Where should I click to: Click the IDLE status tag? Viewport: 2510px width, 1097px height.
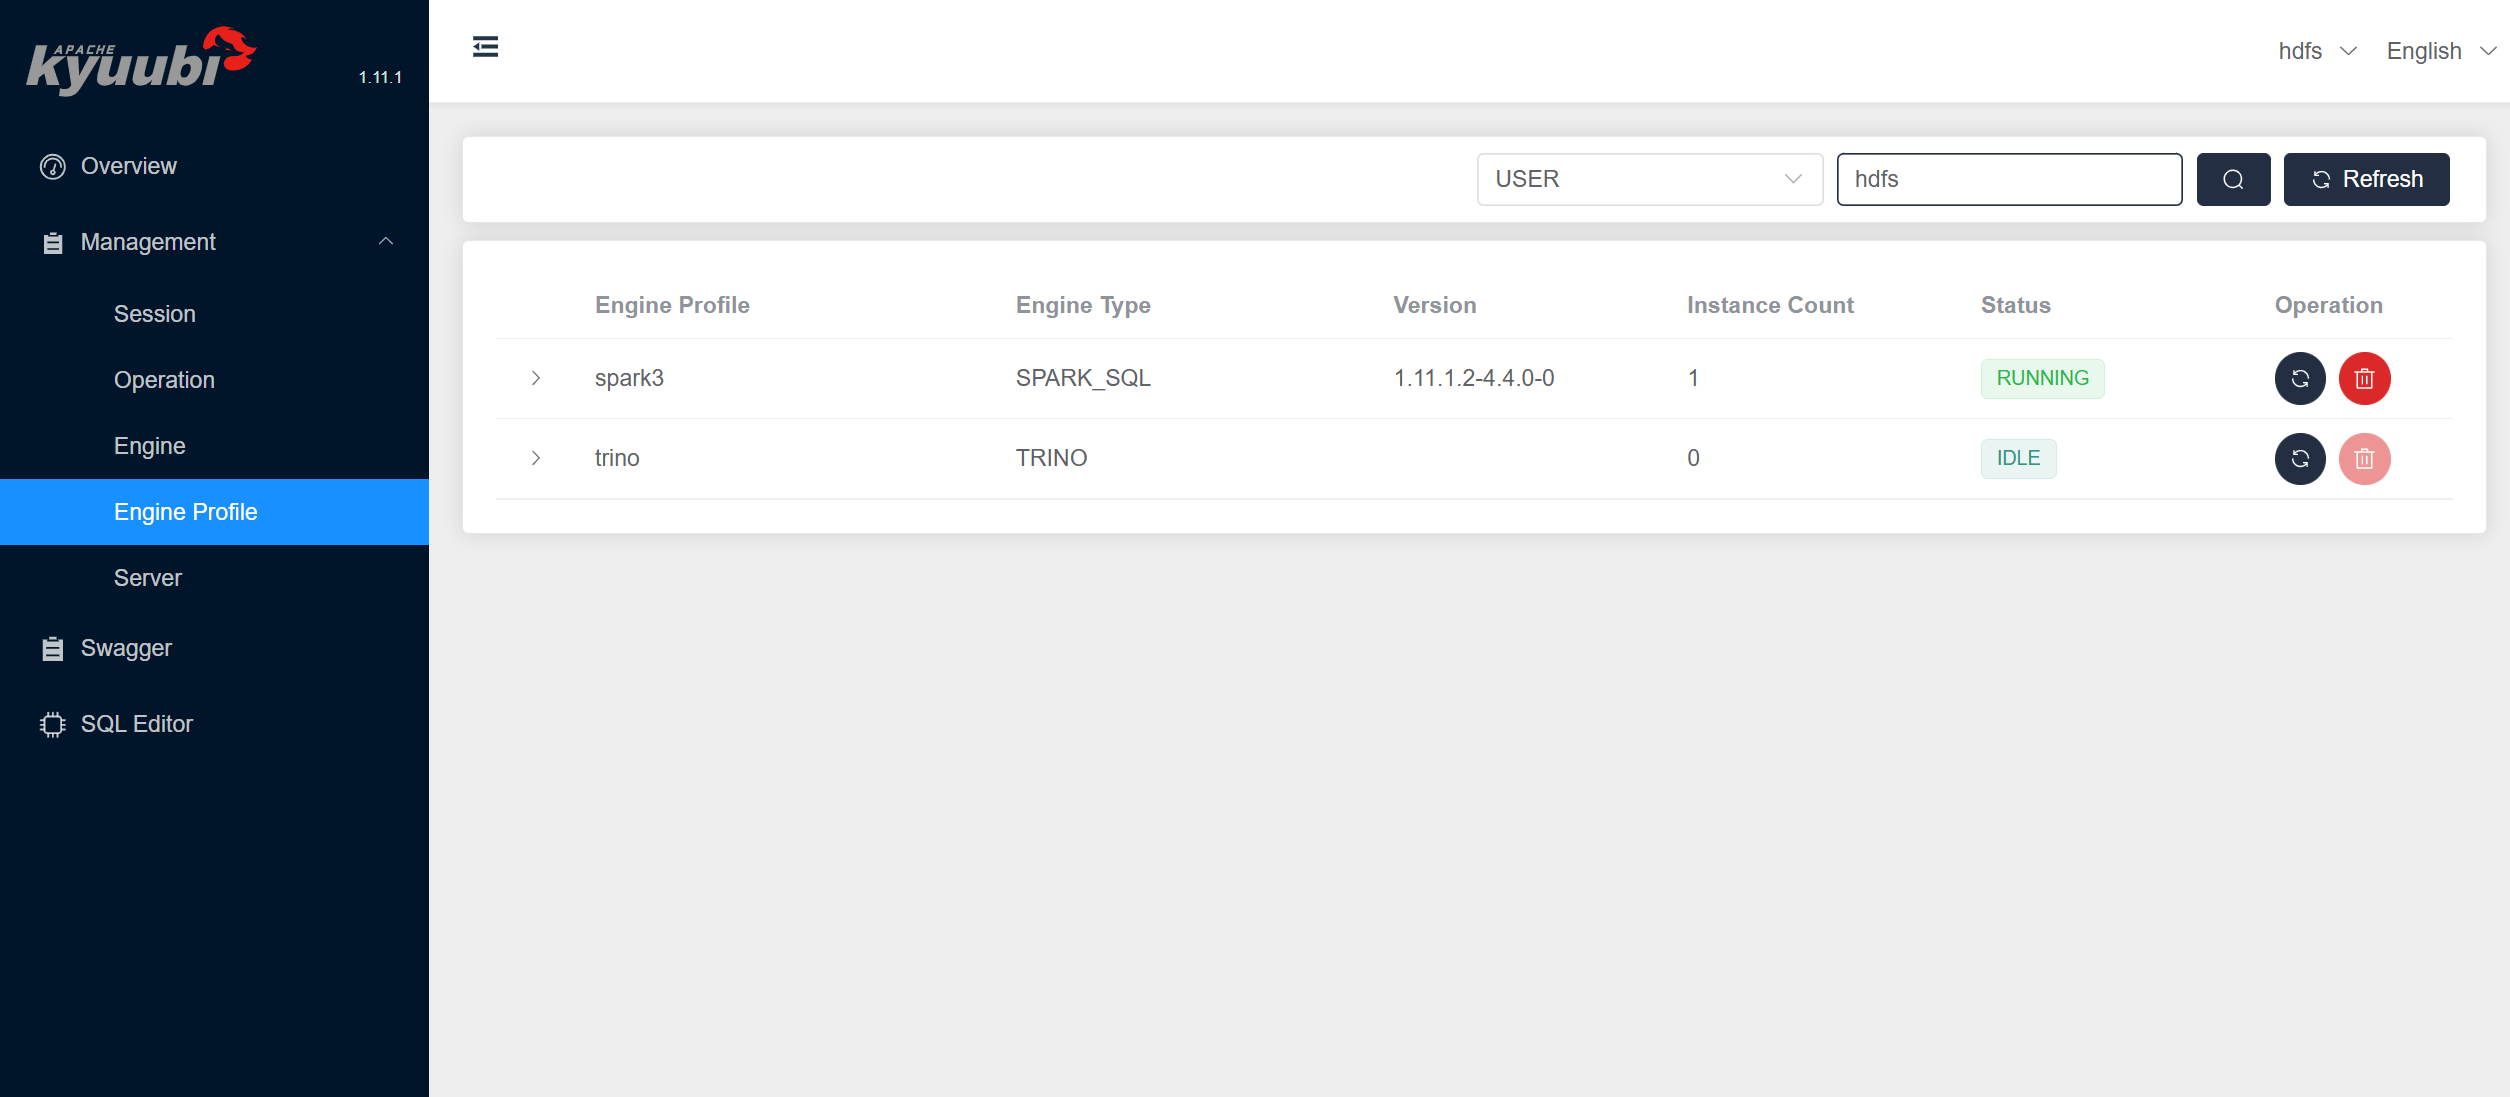pos(2018,458)
